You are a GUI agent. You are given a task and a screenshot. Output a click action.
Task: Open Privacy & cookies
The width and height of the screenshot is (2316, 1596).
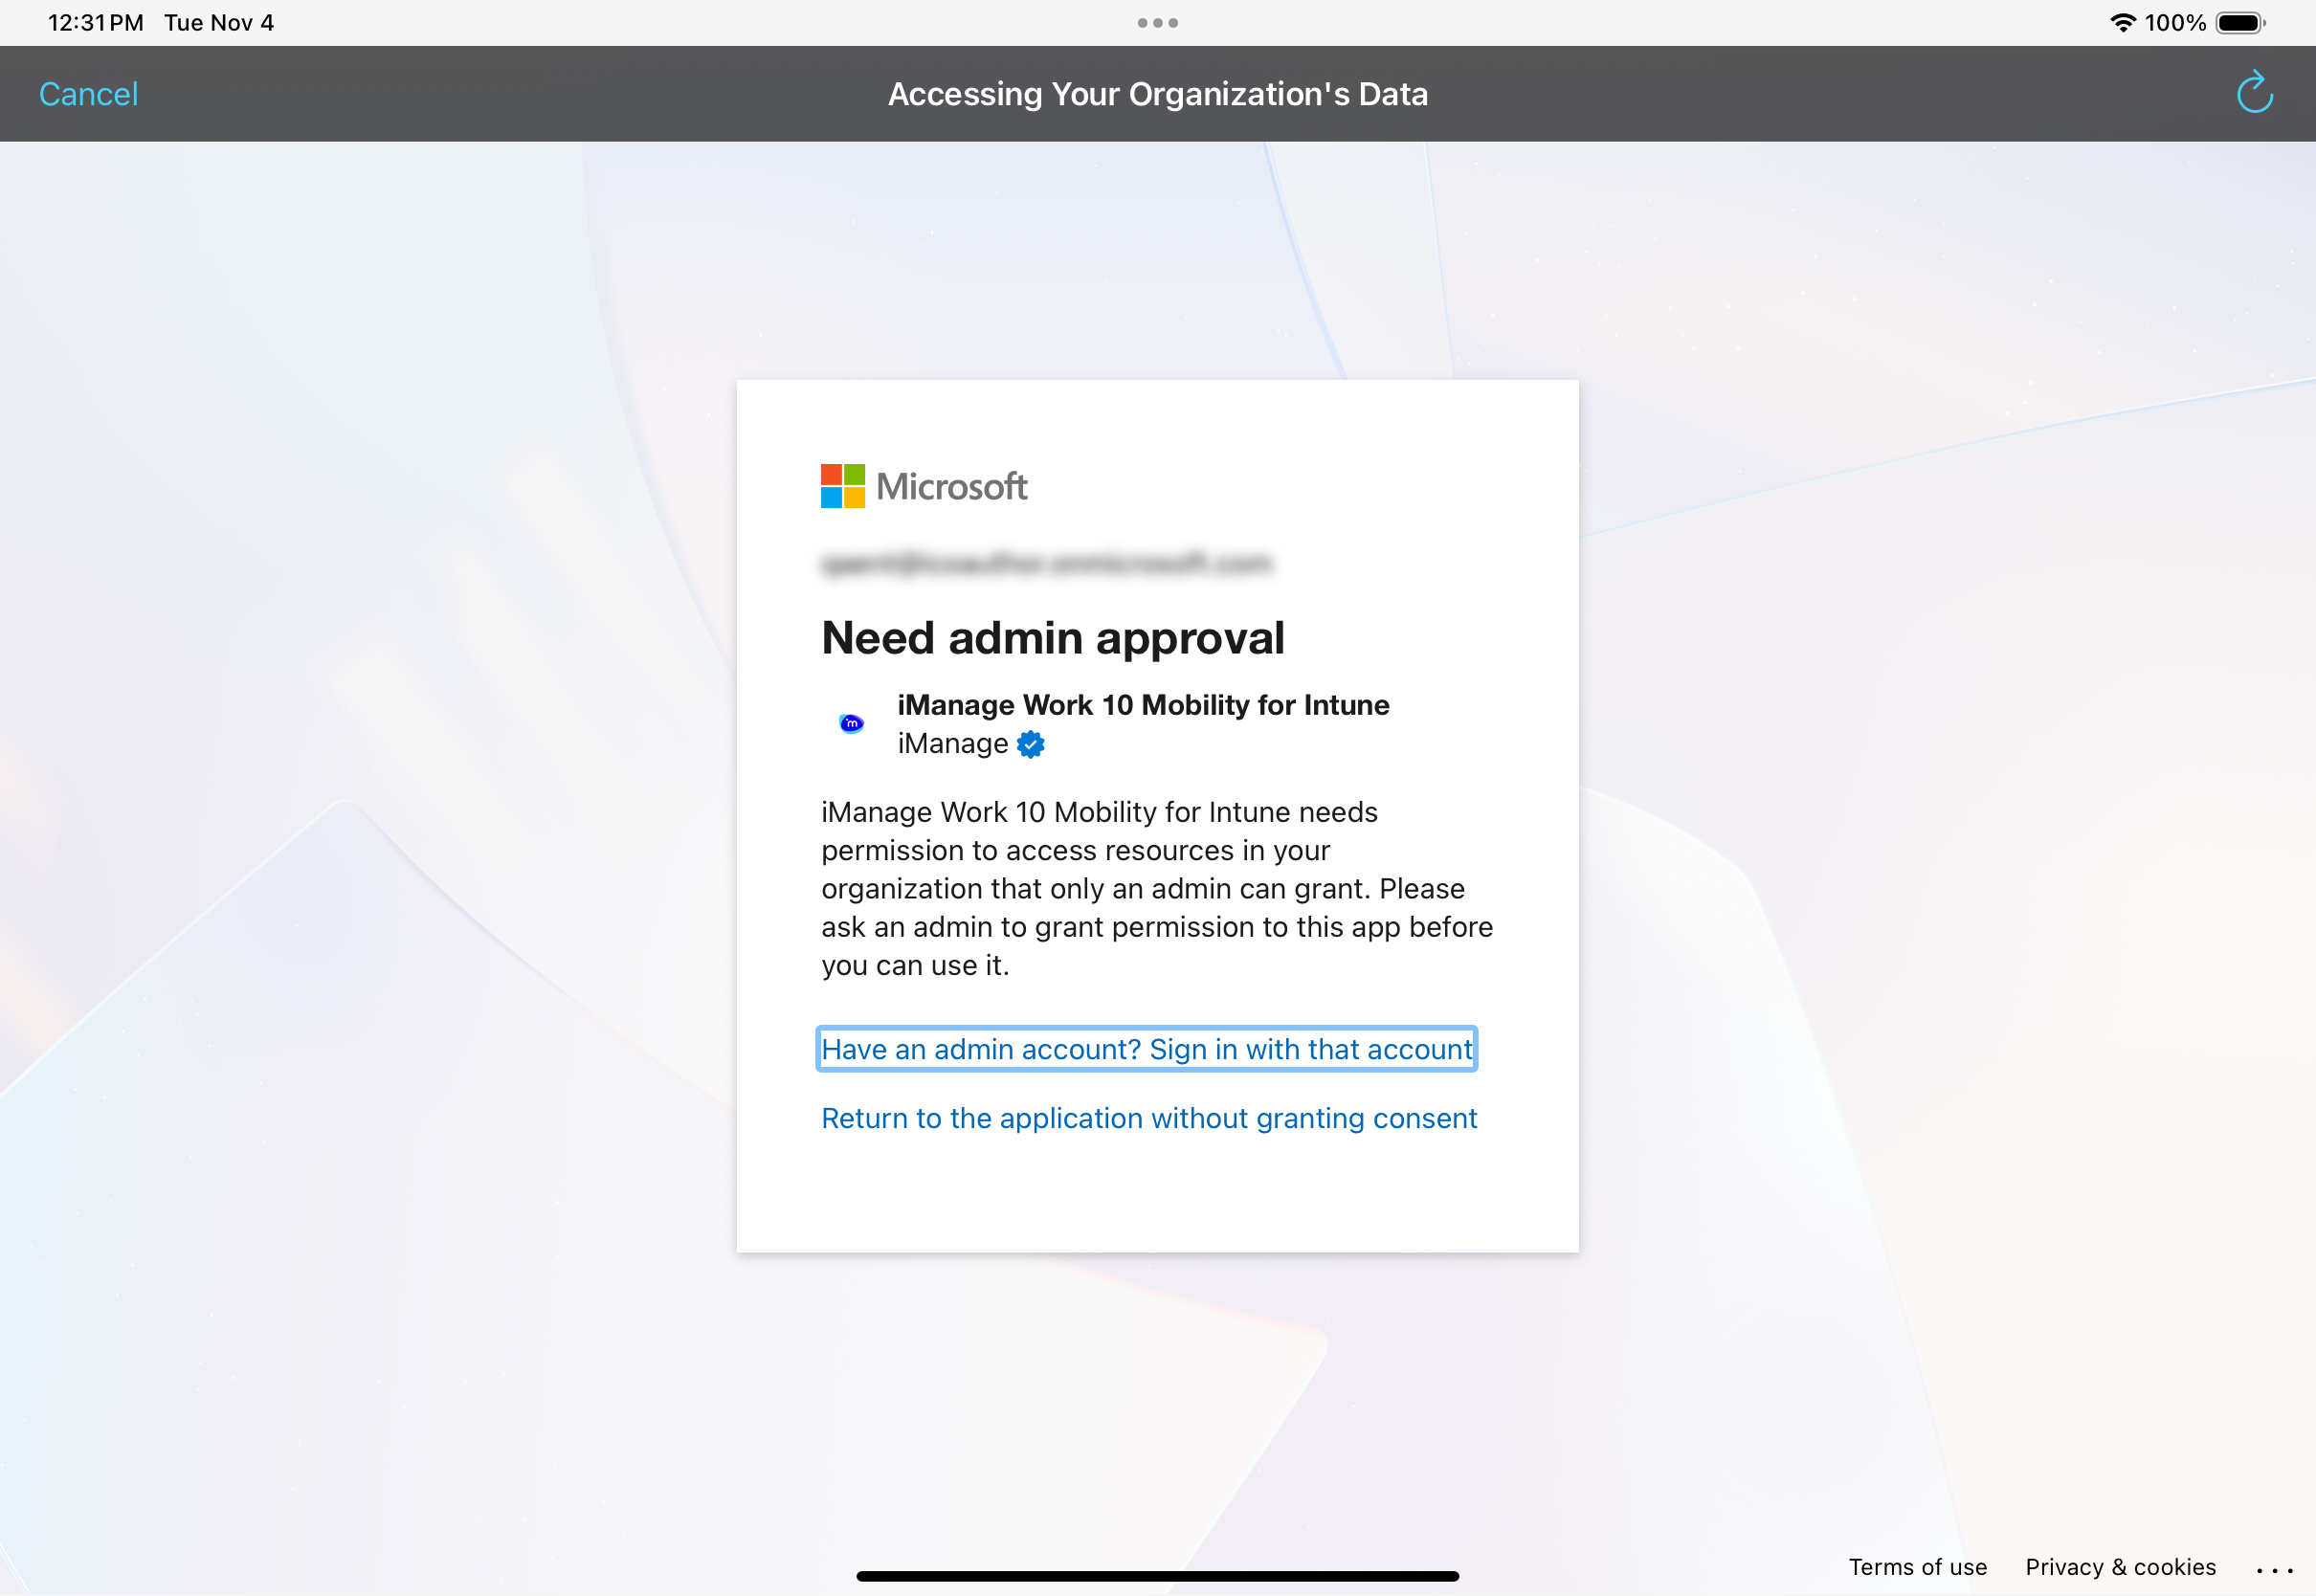[2120, 1566]
